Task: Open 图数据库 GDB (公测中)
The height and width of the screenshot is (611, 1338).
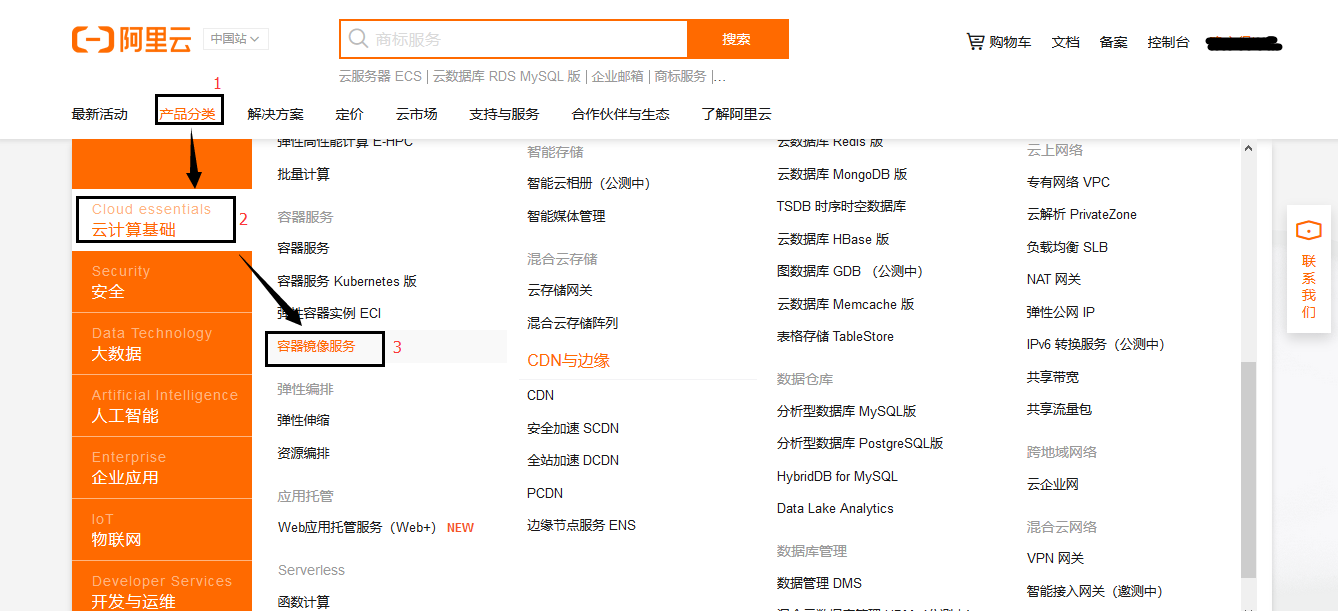Action: pyautogui.click(x=850, y=271)
